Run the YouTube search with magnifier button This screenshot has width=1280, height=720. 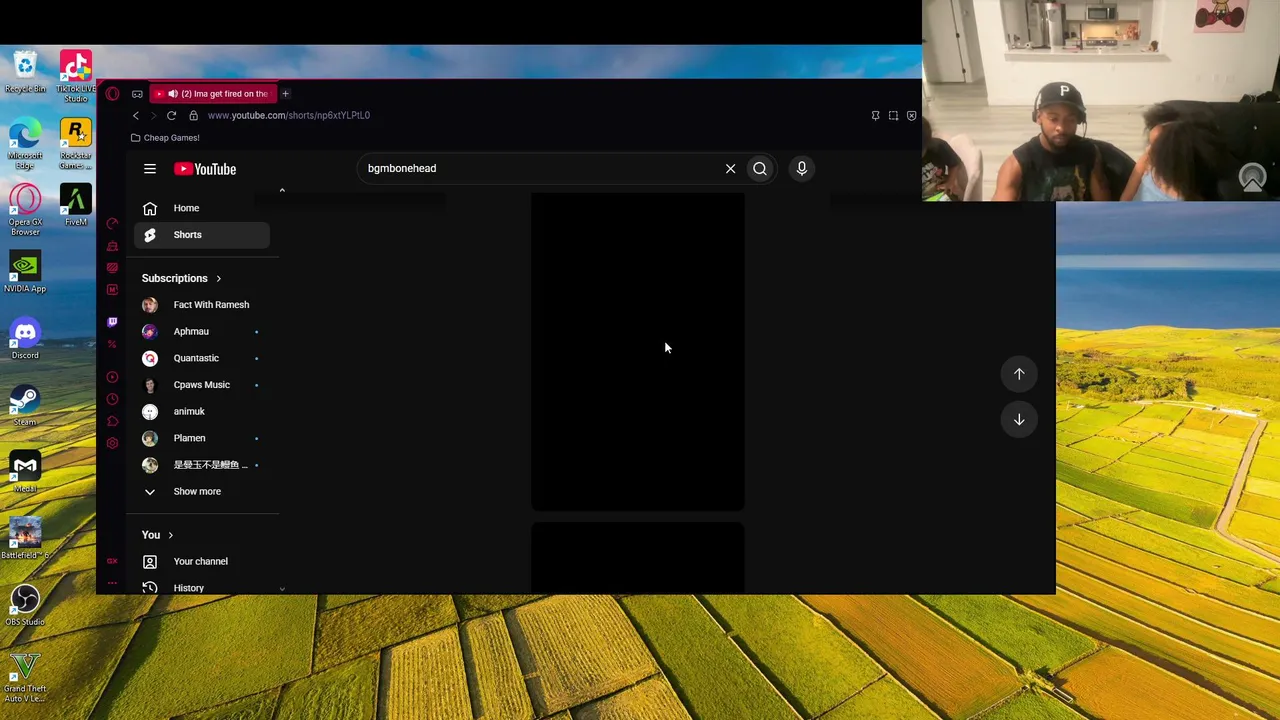[x=760, y=169]
